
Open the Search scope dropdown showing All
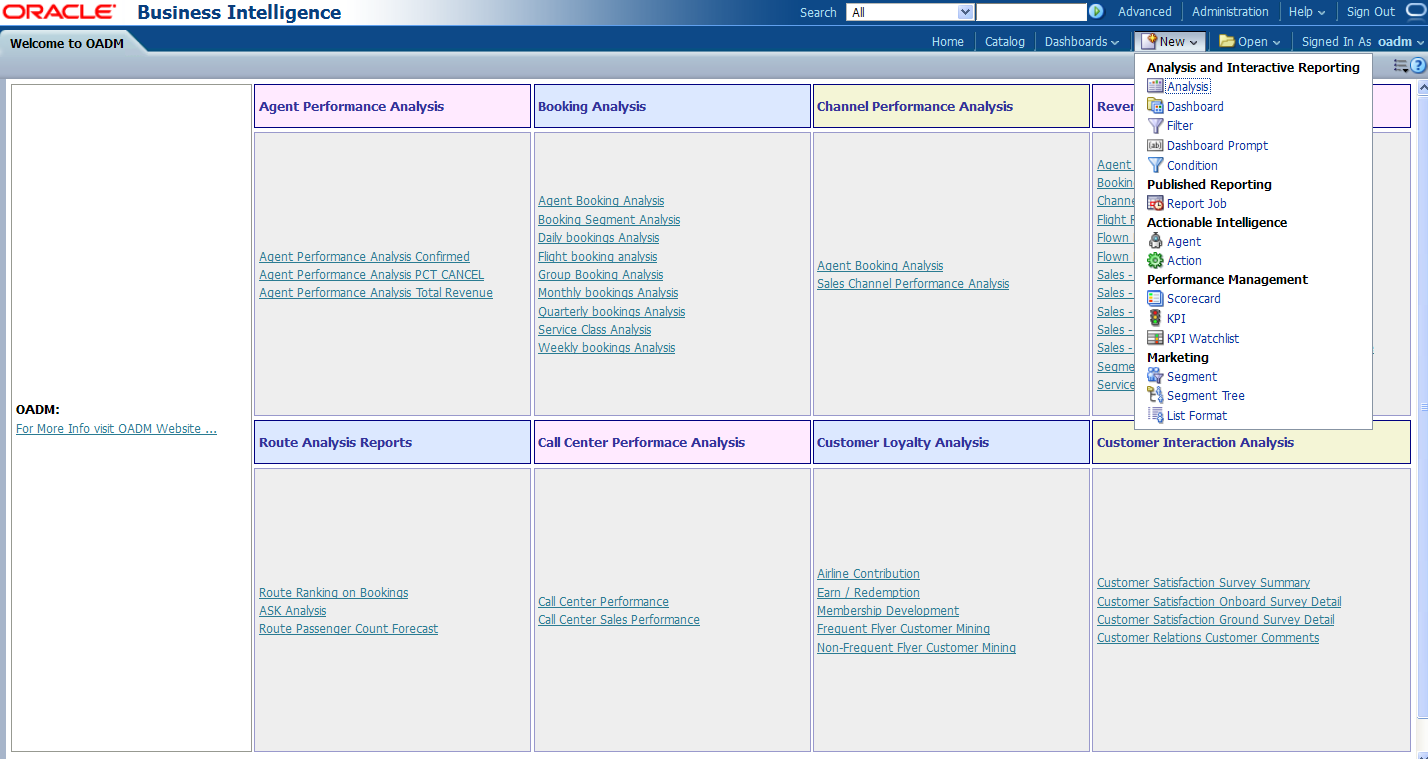[909, 12]
